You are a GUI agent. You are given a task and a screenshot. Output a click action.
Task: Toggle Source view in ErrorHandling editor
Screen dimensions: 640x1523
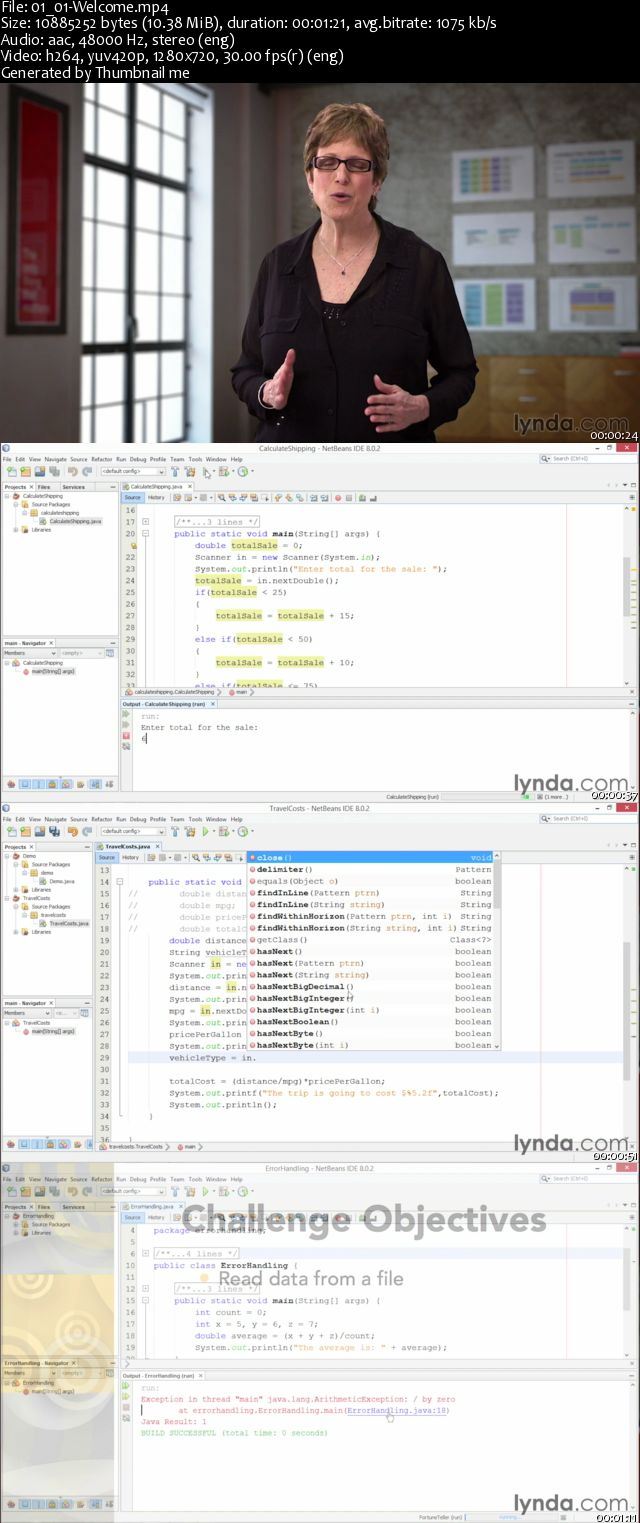(x=133, y=1217)
